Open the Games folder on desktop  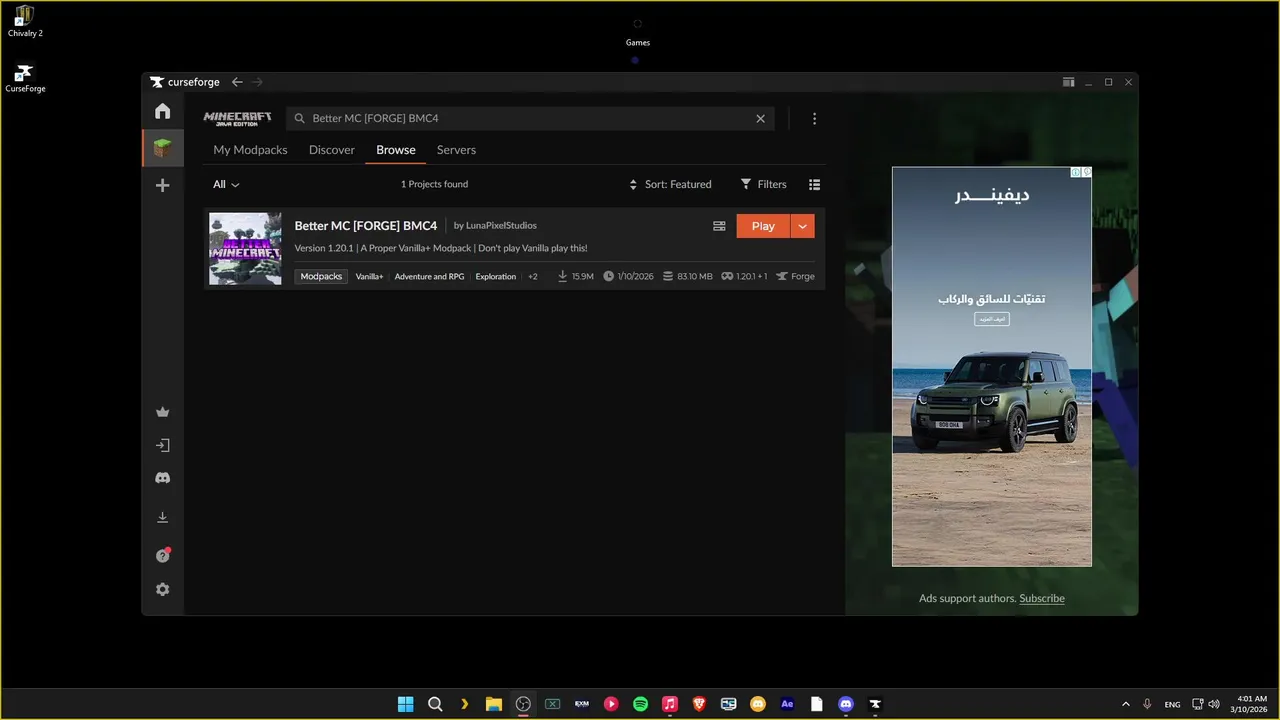pyautogui.click(x=638, y=30)
